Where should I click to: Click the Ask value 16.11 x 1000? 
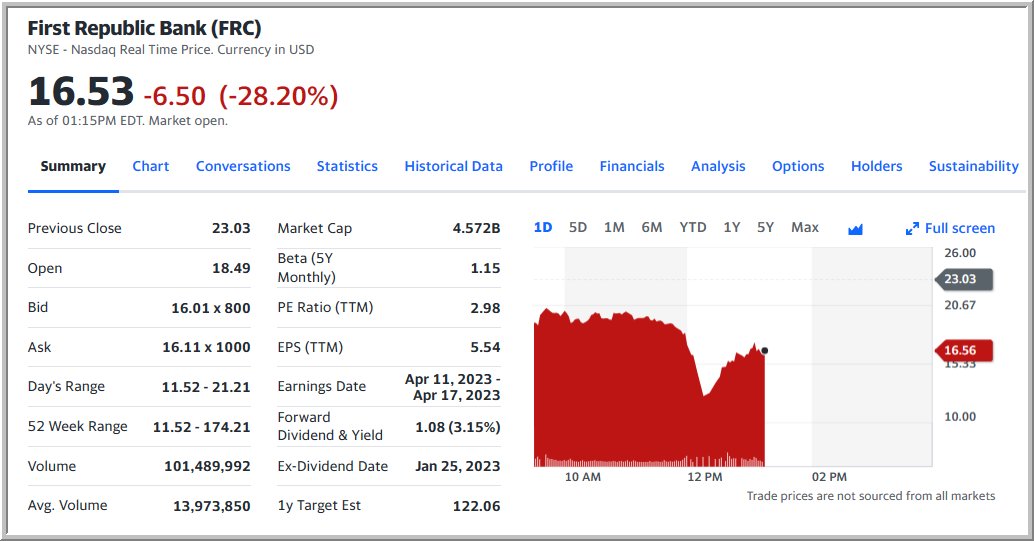pyautogui.click(x=206, y=347)
